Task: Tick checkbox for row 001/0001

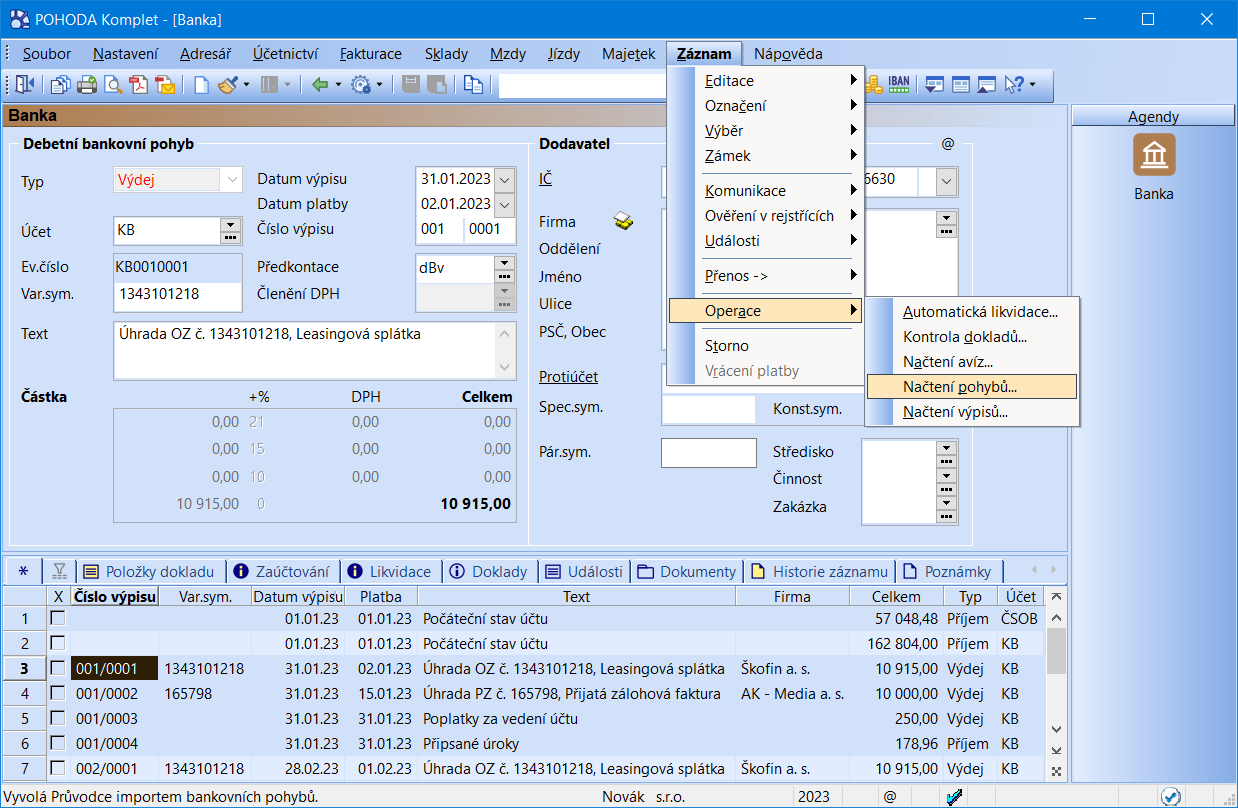Action: tap(58, 669)
